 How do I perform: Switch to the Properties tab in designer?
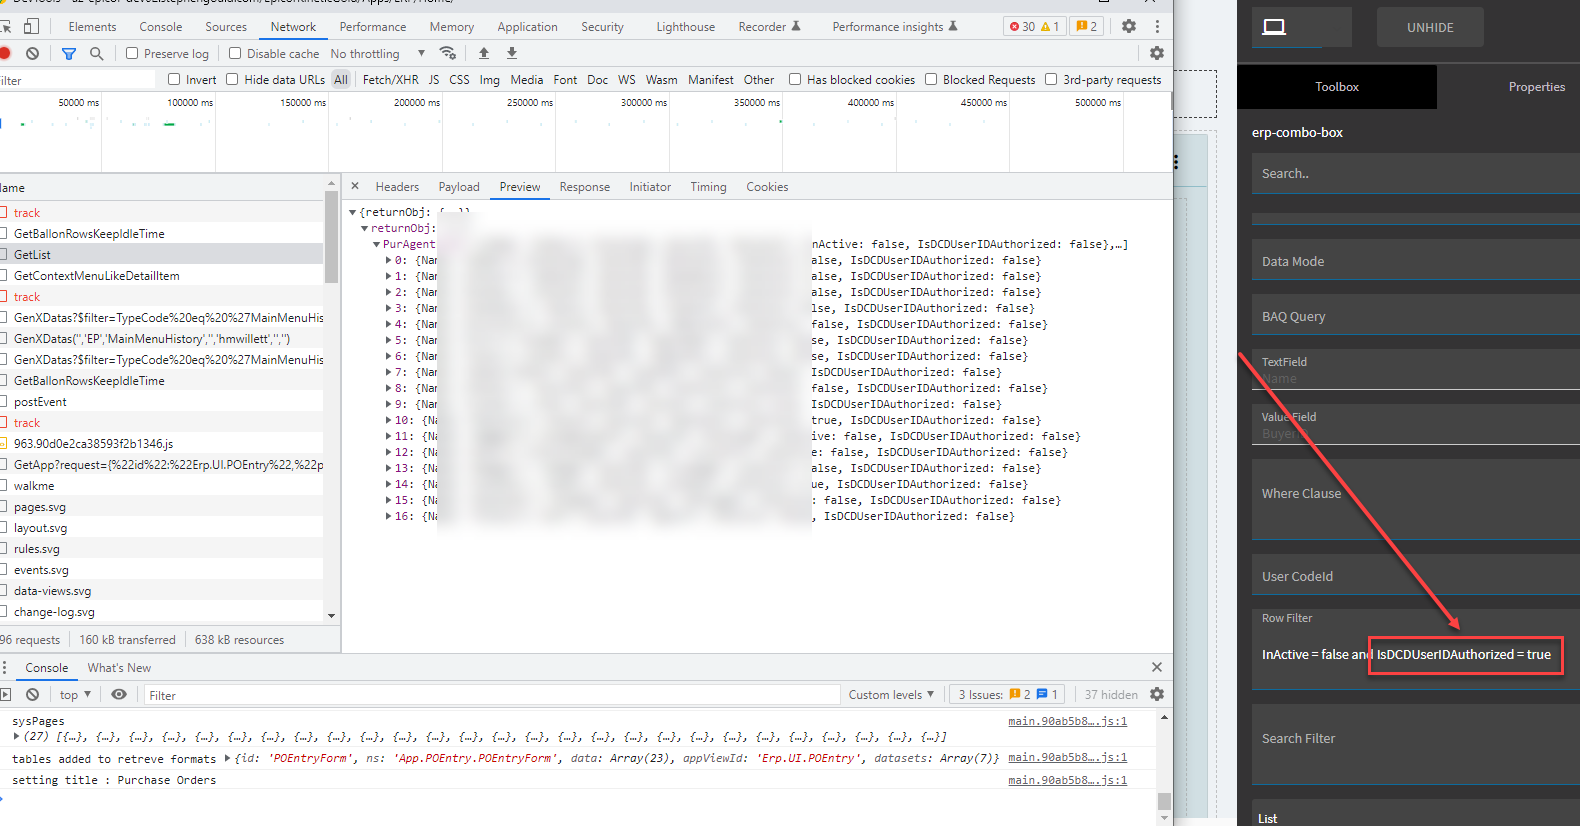[1536, 87]
